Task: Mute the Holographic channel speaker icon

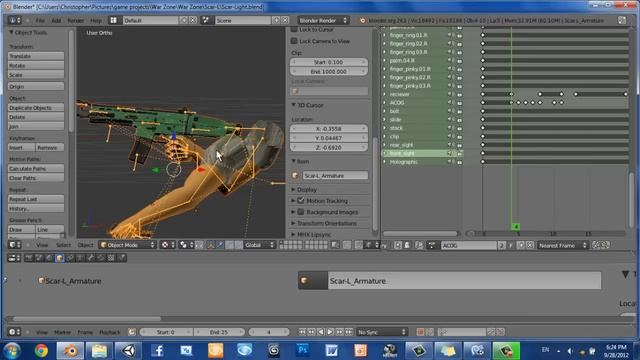Action: tap(450, 162)
